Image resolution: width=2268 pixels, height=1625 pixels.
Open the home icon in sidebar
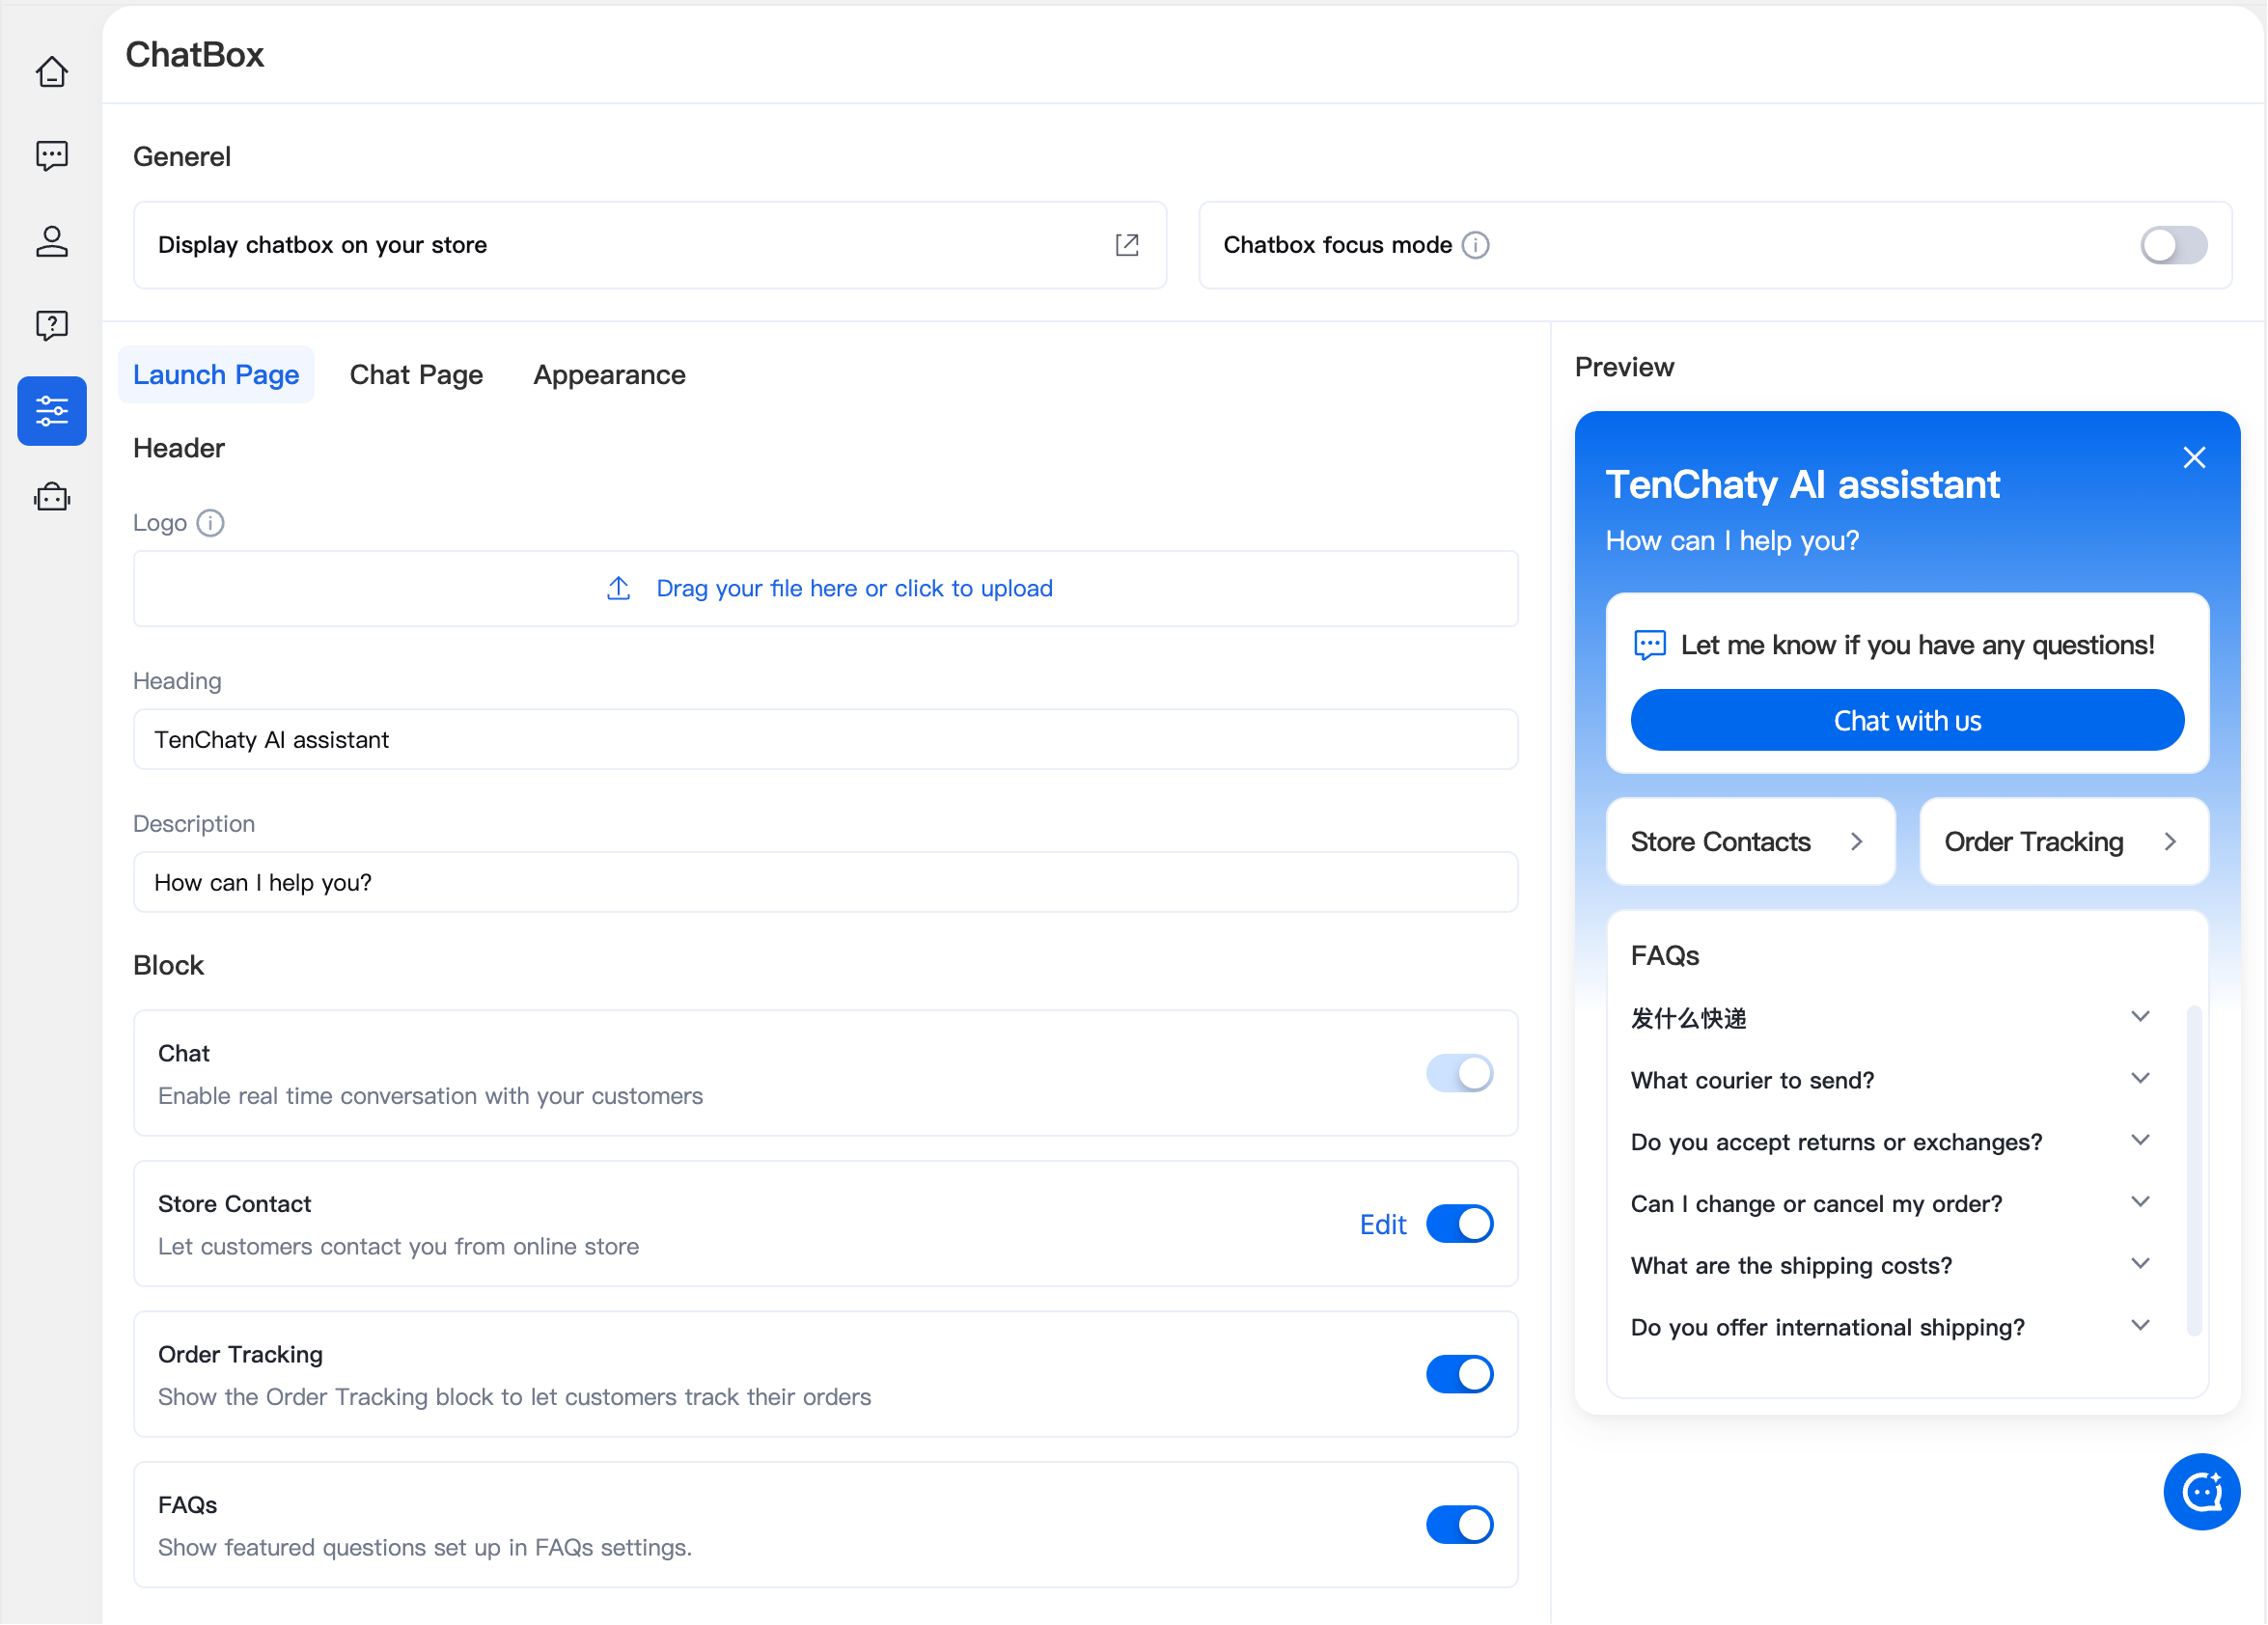click(52, 72)
